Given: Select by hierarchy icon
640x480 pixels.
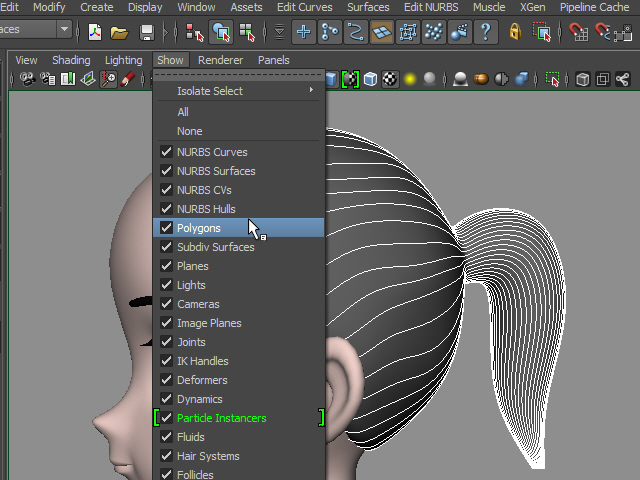Looking at the screenshot, I should (x=195, y=32).
